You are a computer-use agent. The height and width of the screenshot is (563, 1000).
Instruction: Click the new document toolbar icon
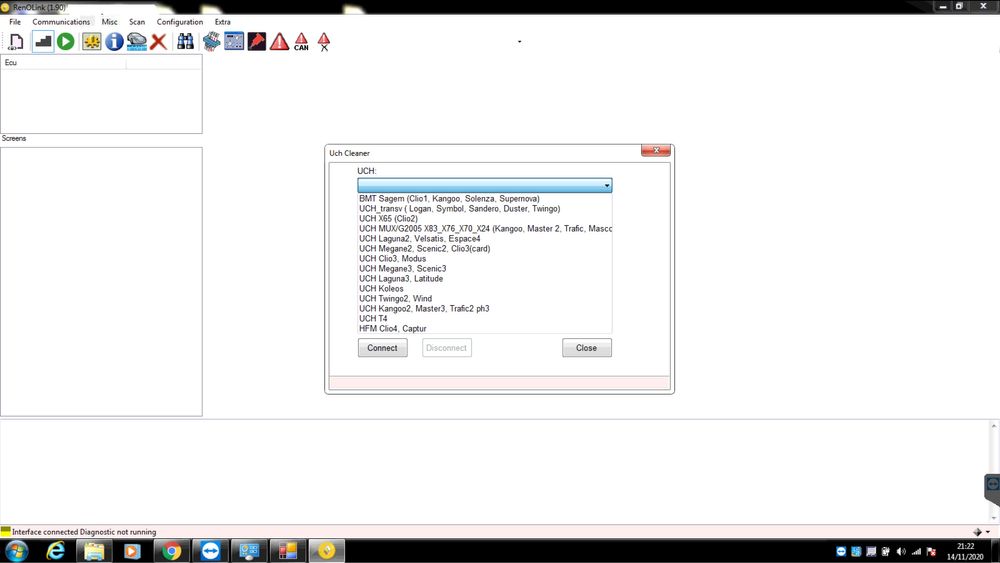tap(16, 42)
